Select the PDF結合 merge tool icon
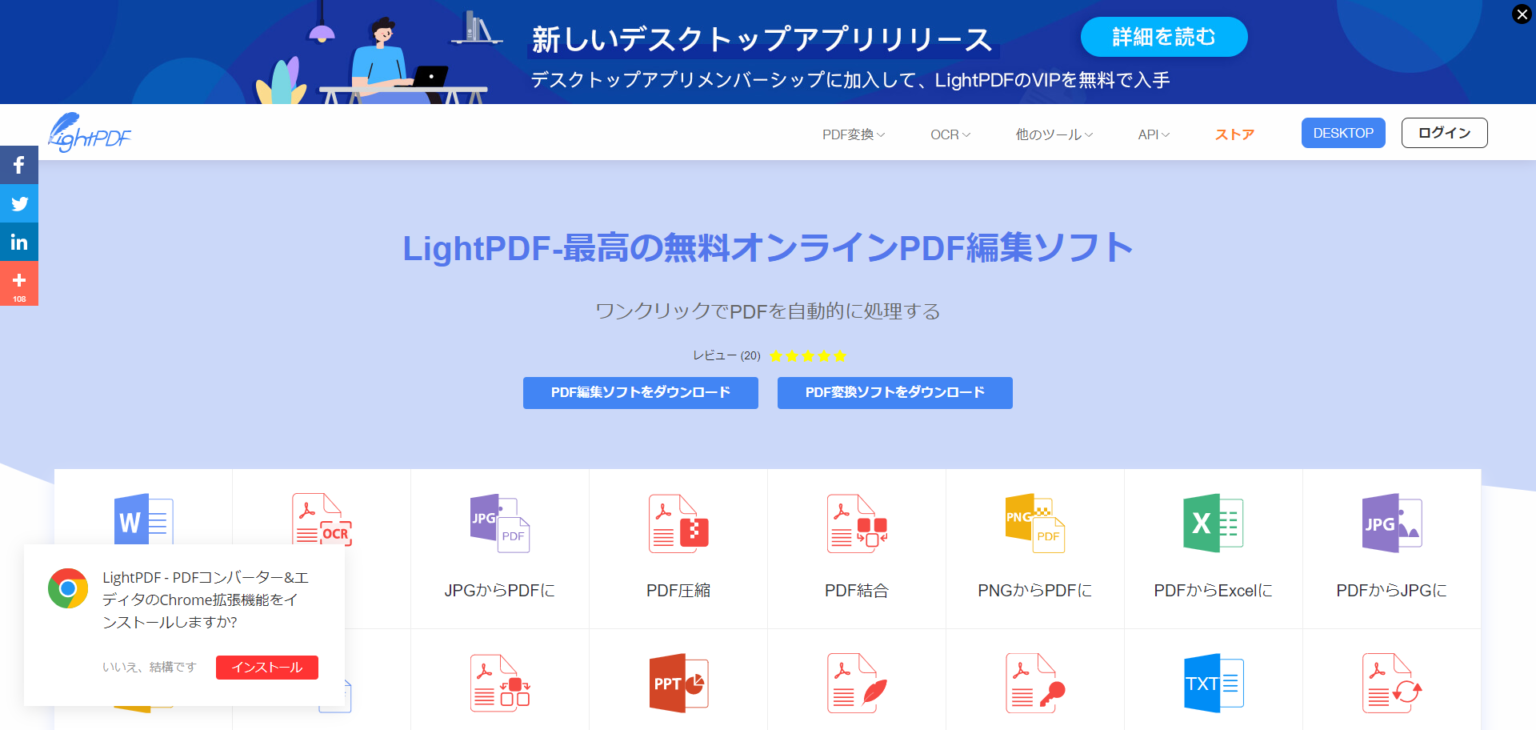The height and width of the screenshot is (730, 1536). (x=856, y=524)
